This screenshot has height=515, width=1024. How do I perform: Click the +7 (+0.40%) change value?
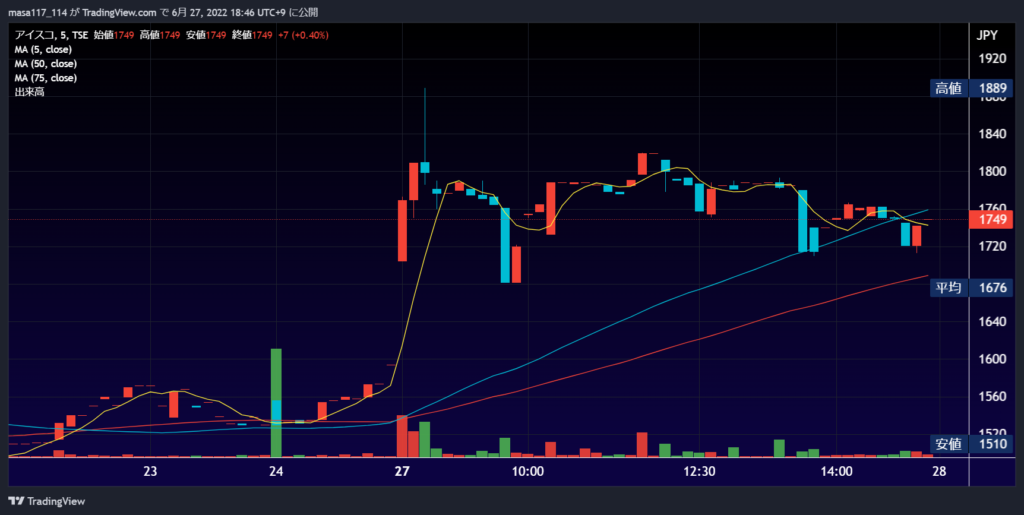[302, 35]
